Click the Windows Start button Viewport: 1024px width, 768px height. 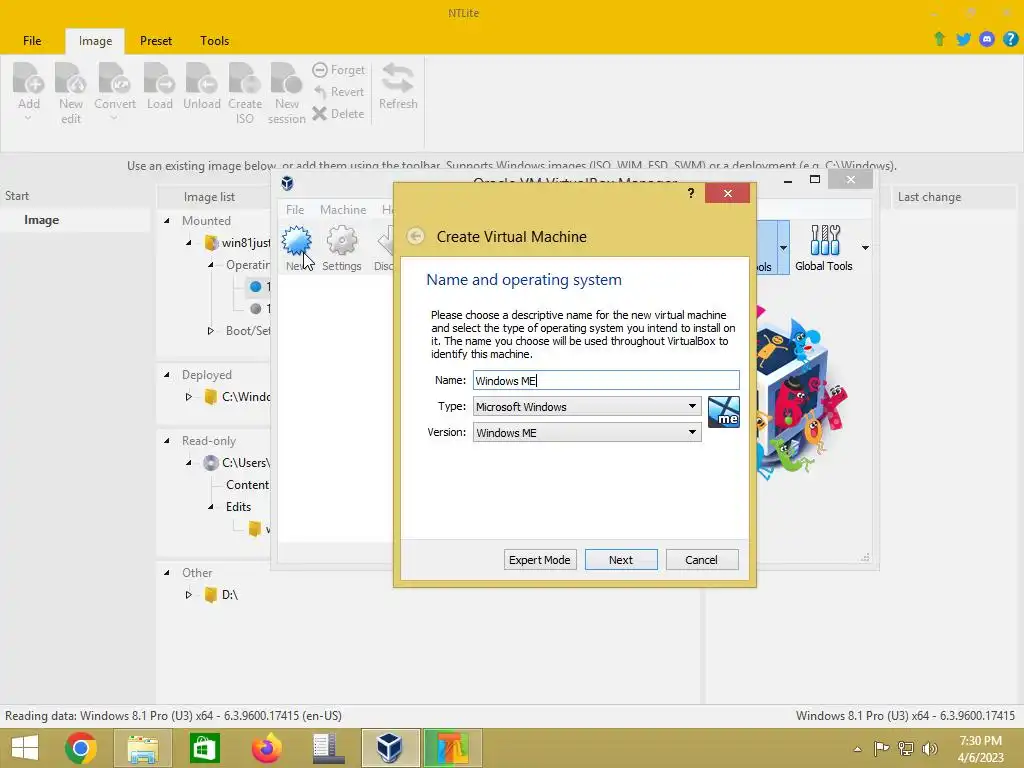click(24, 748)
